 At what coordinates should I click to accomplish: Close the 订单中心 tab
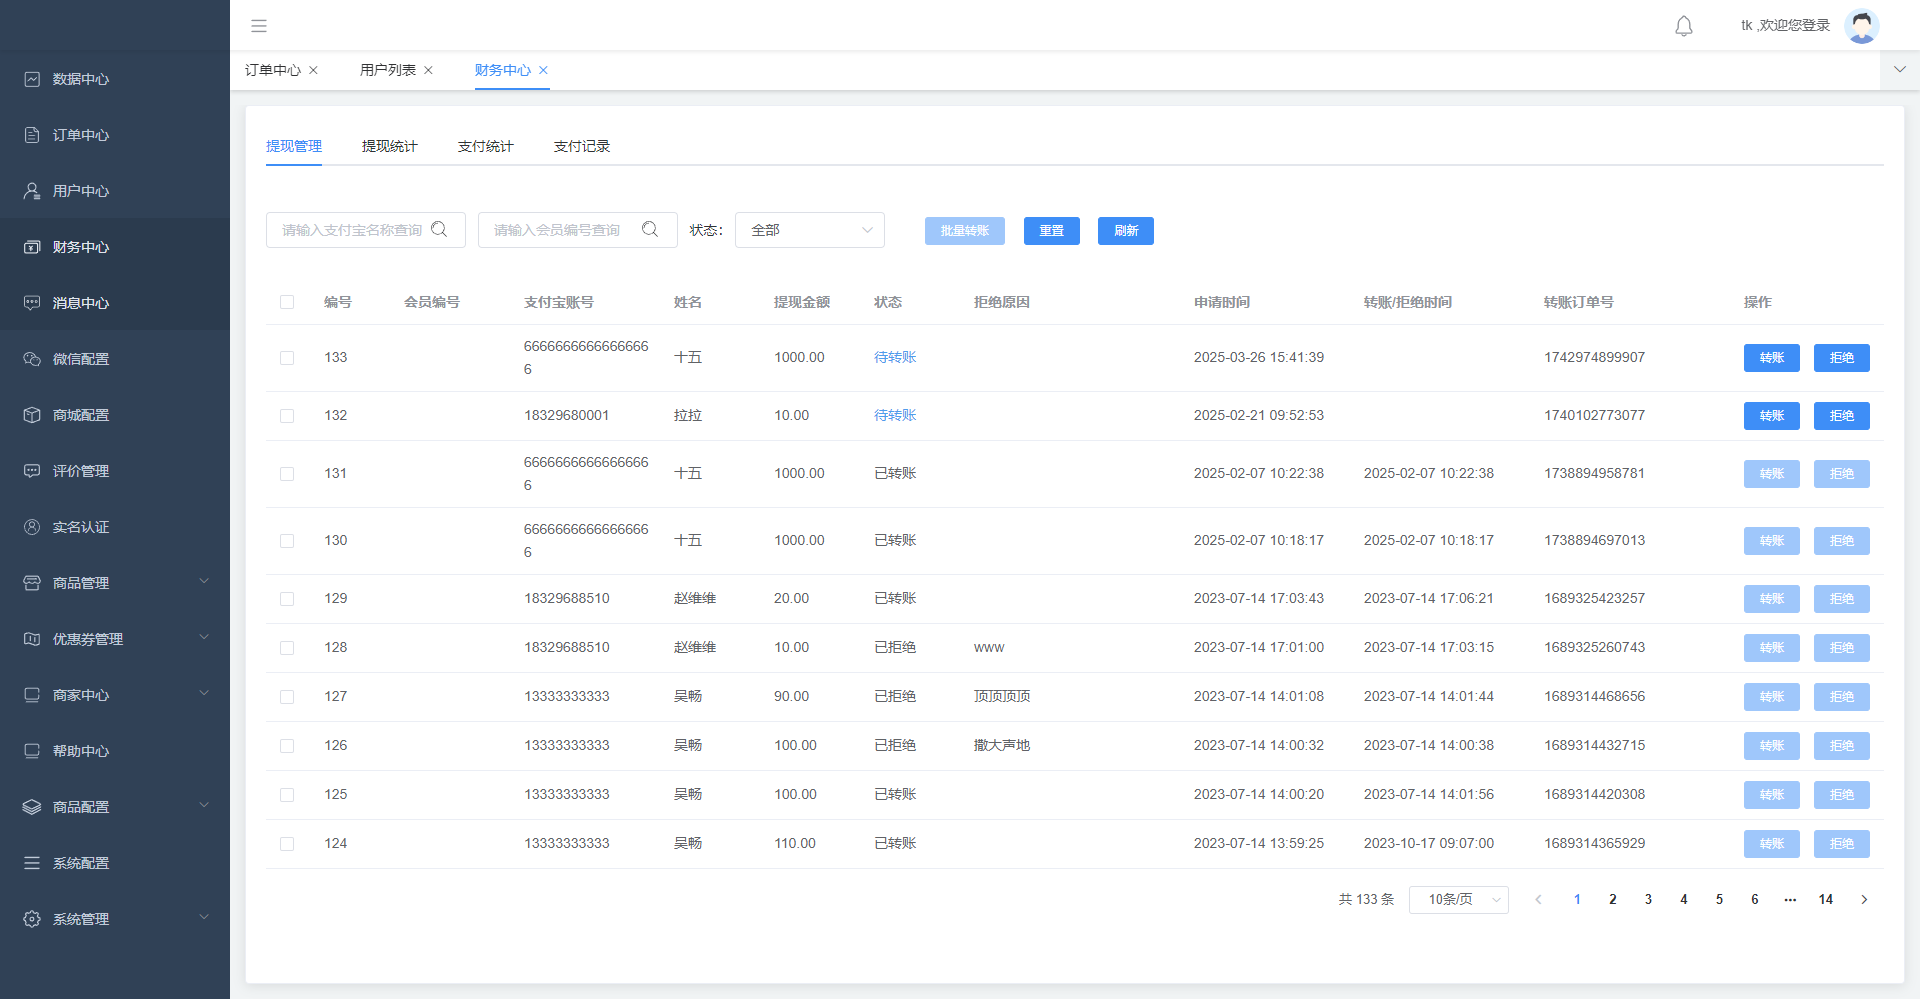pos(314,70)
